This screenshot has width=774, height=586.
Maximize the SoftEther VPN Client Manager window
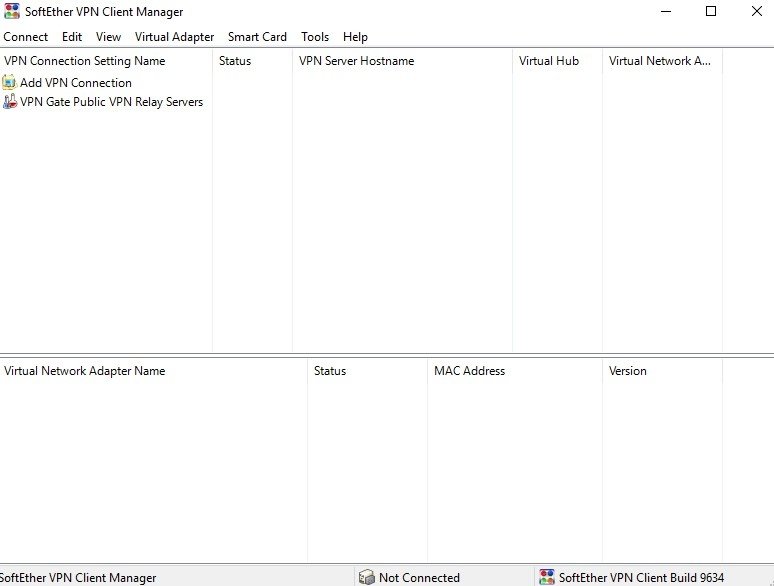[711, 11]
